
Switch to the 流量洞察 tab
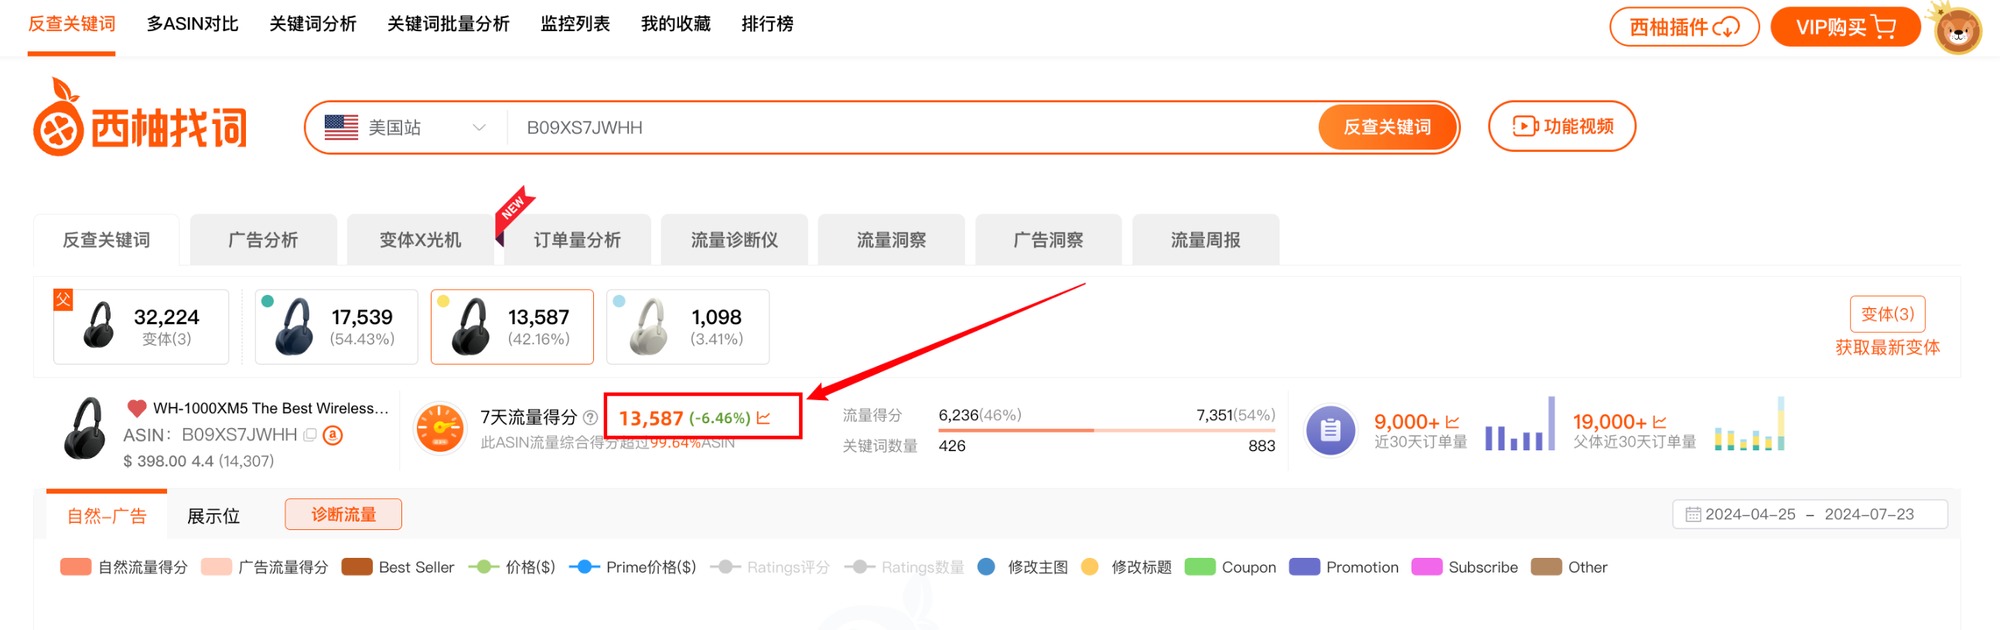point(891,240)
